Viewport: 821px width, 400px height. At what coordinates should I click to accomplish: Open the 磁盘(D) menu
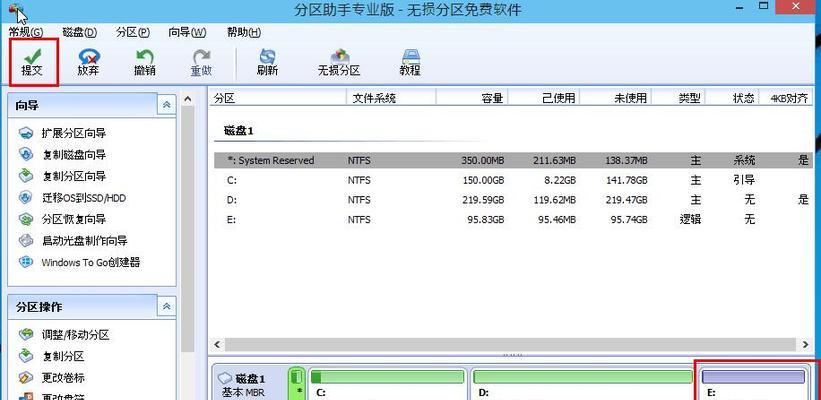pos(80,32)
